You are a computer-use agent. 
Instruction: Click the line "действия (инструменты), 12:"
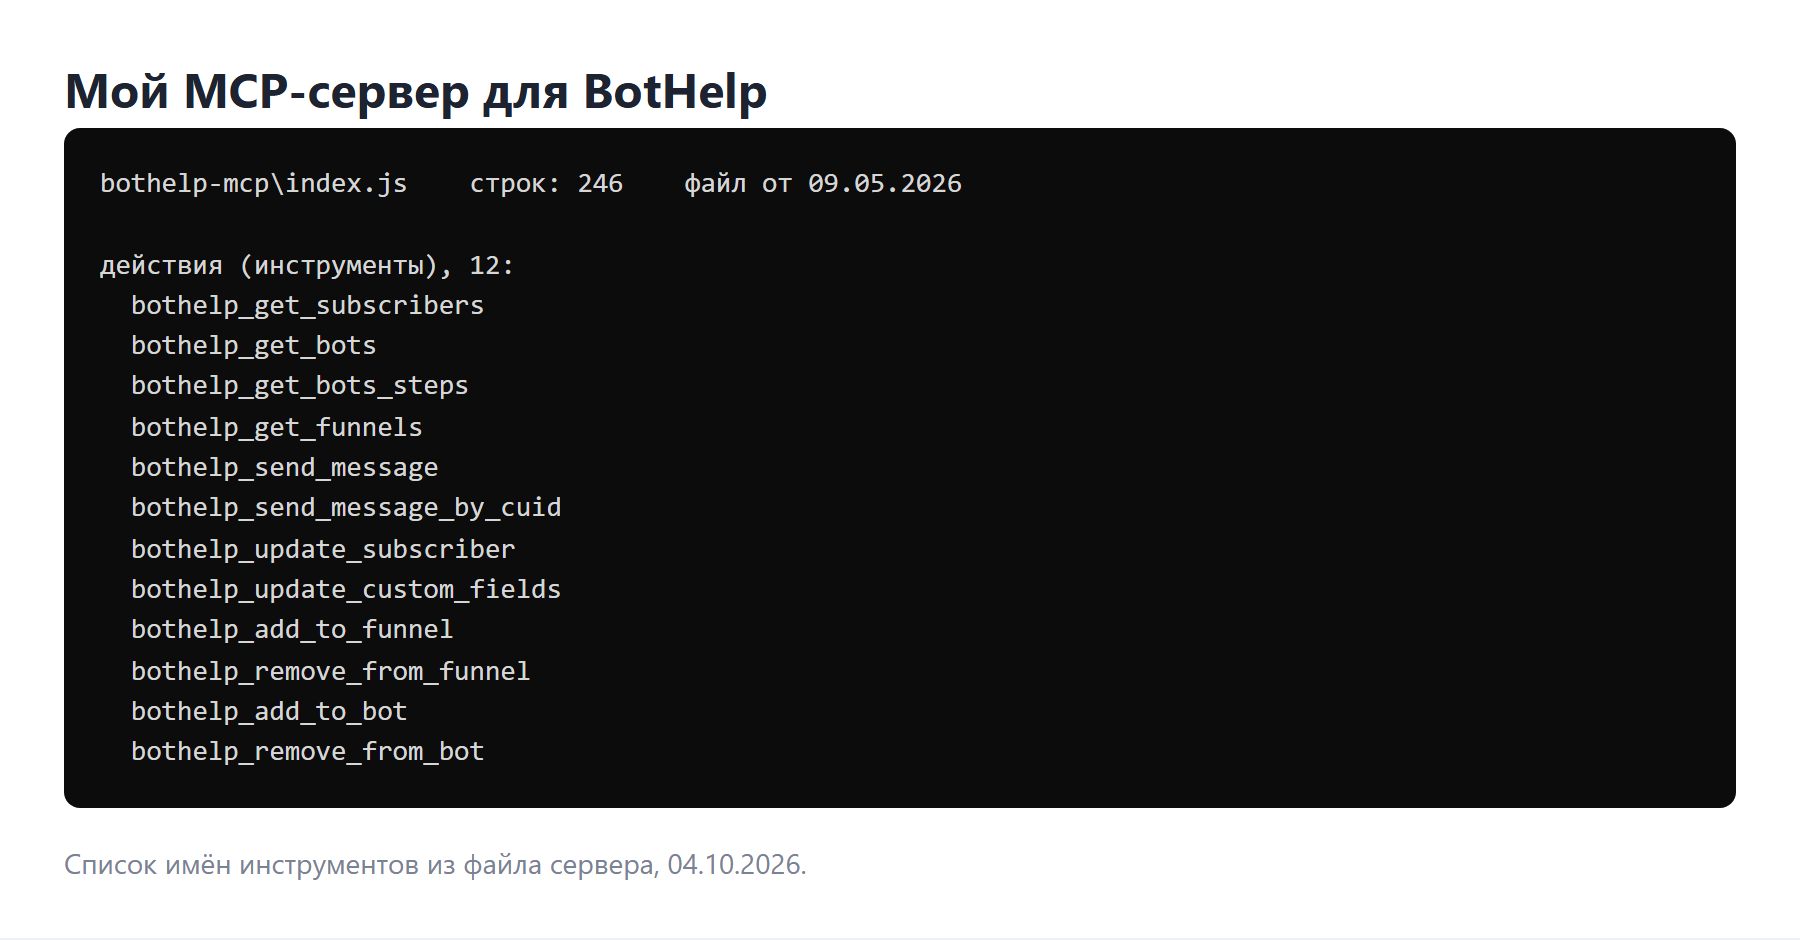(307, 266)
